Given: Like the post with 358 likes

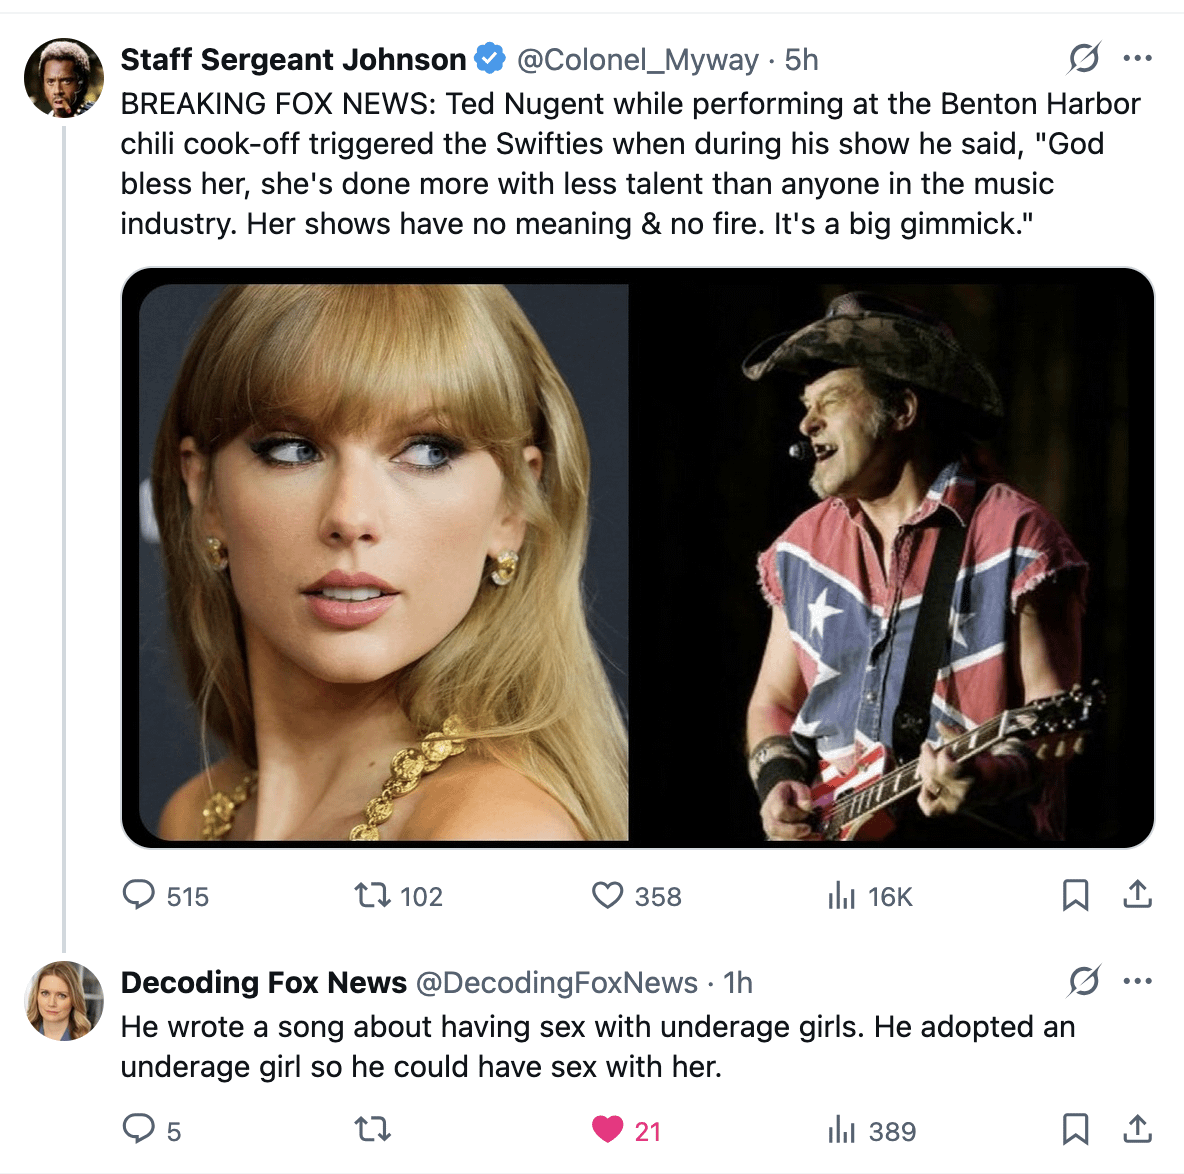Looking at the screenshot, I should click(608, 894).
